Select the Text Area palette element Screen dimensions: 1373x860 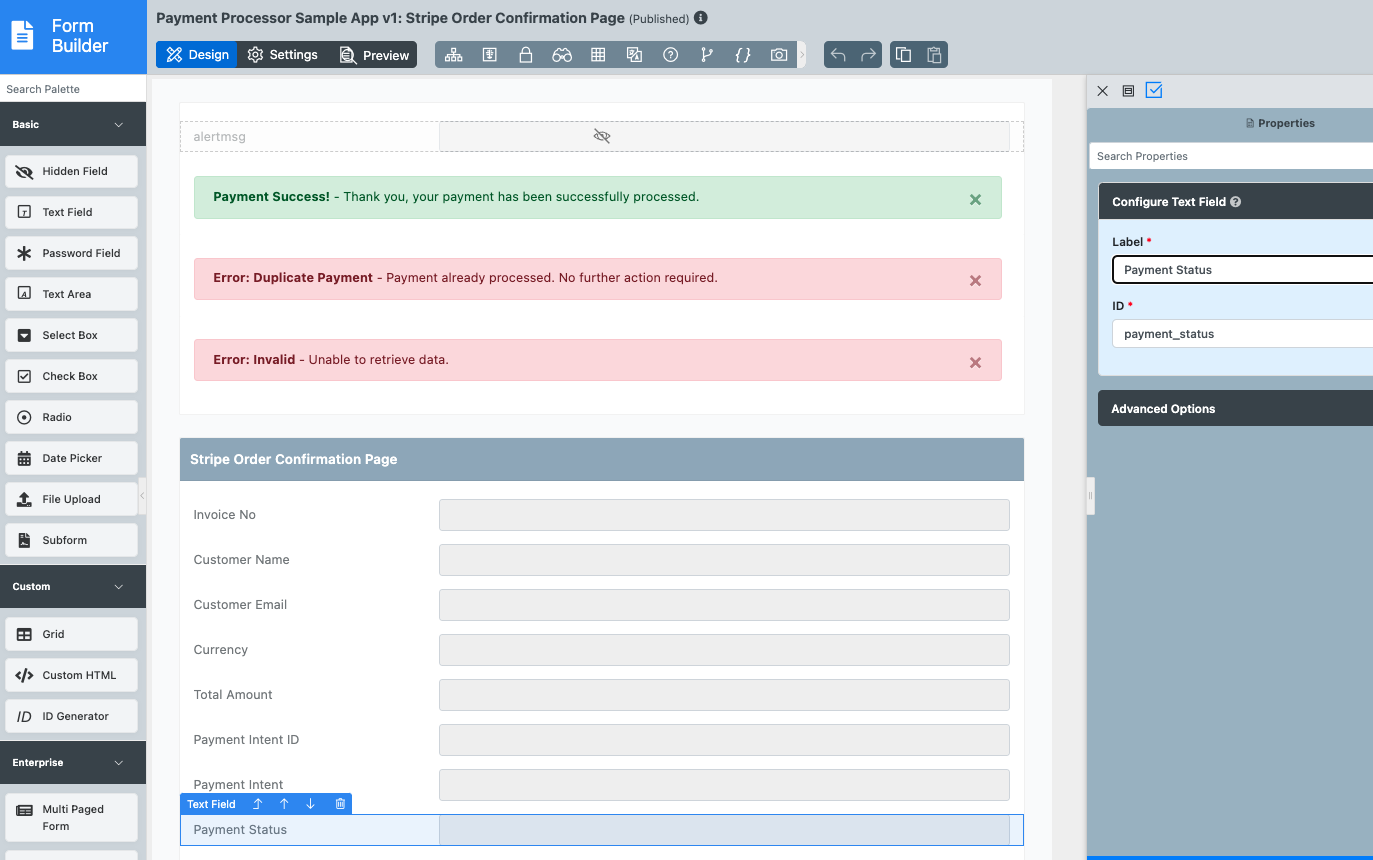72,294
